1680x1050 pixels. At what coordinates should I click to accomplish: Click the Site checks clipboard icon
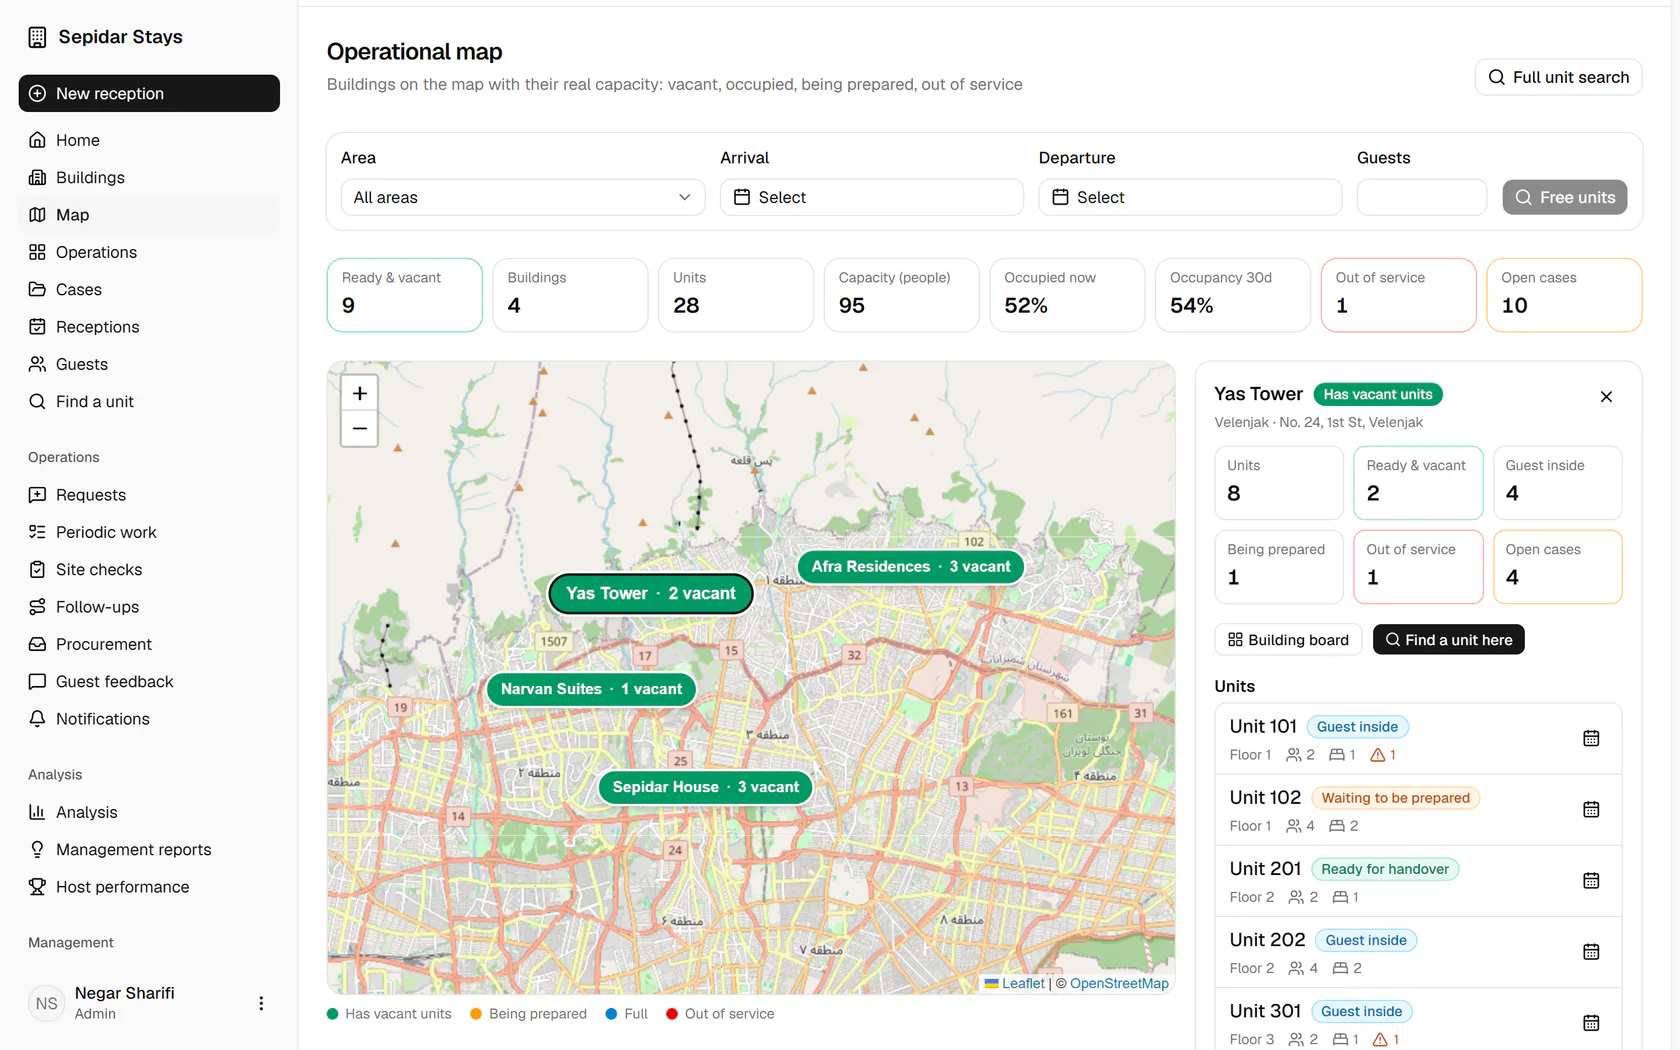pos(37,569)
